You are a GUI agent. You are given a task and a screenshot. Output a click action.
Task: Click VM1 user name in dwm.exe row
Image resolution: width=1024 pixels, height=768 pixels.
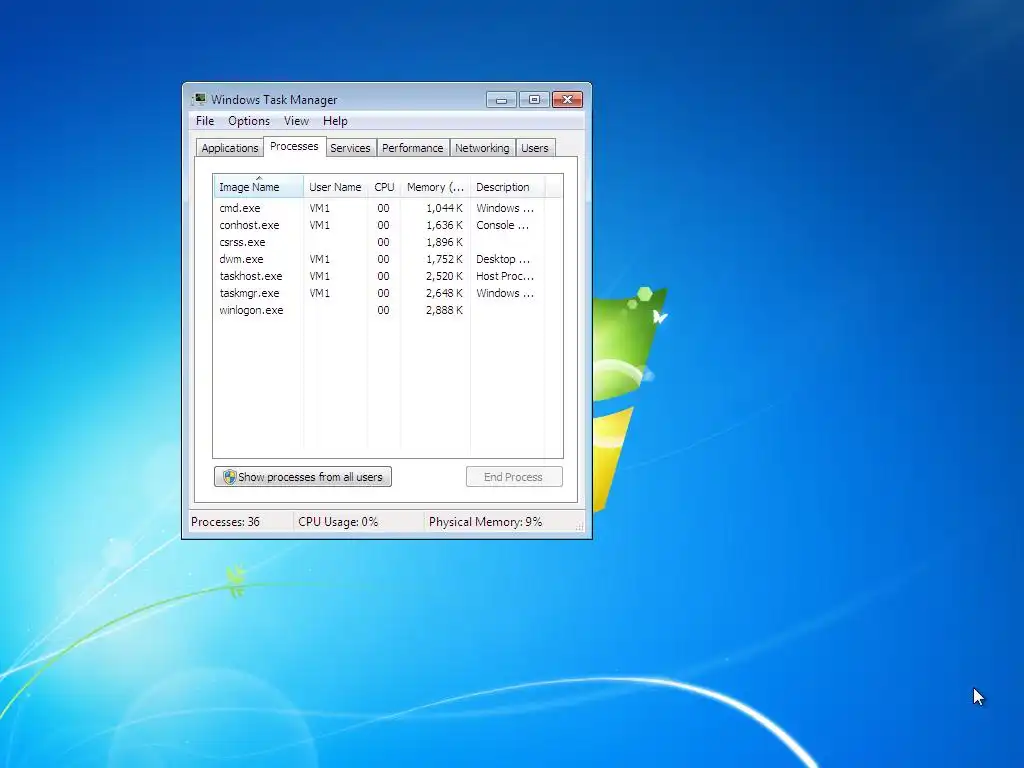319,259
